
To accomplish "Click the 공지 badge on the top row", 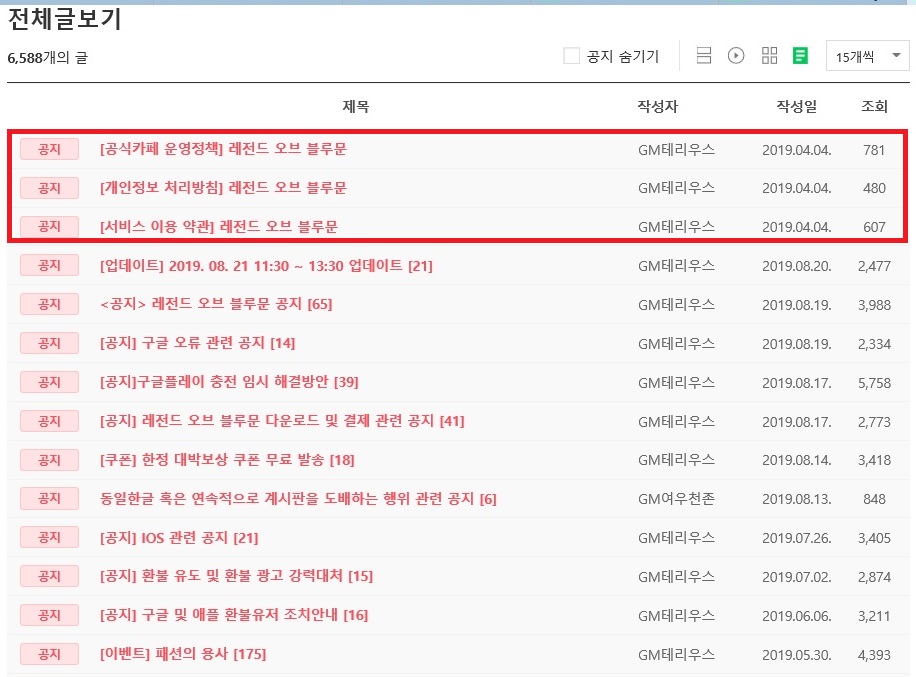I will click(48, 149).
